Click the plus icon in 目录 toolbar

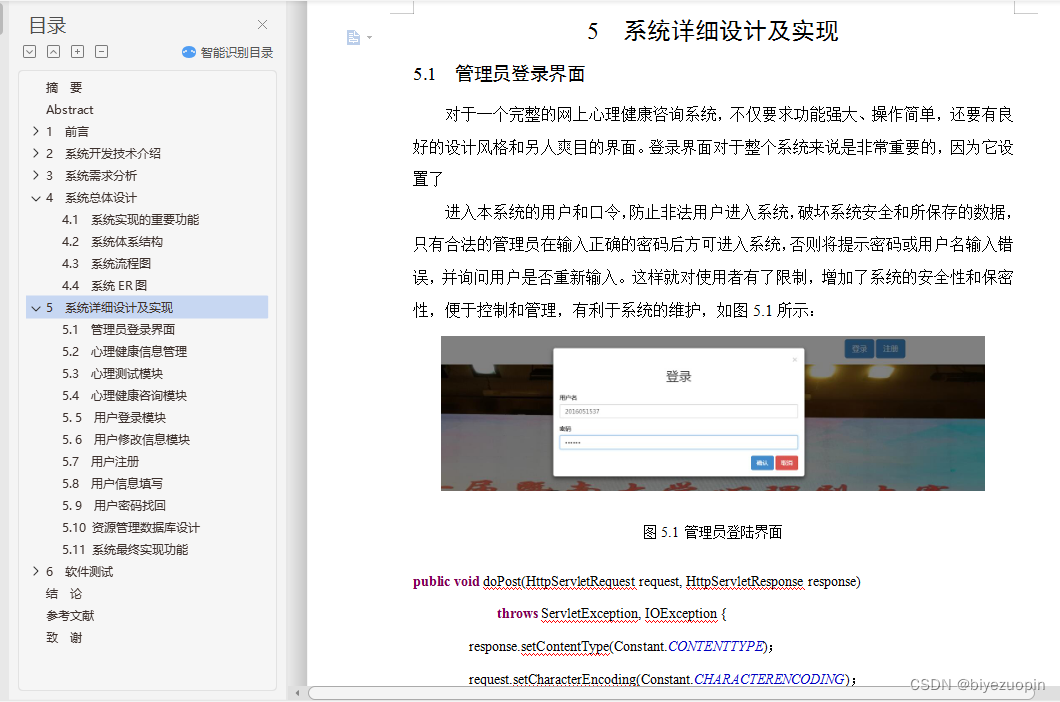(78, 51)
